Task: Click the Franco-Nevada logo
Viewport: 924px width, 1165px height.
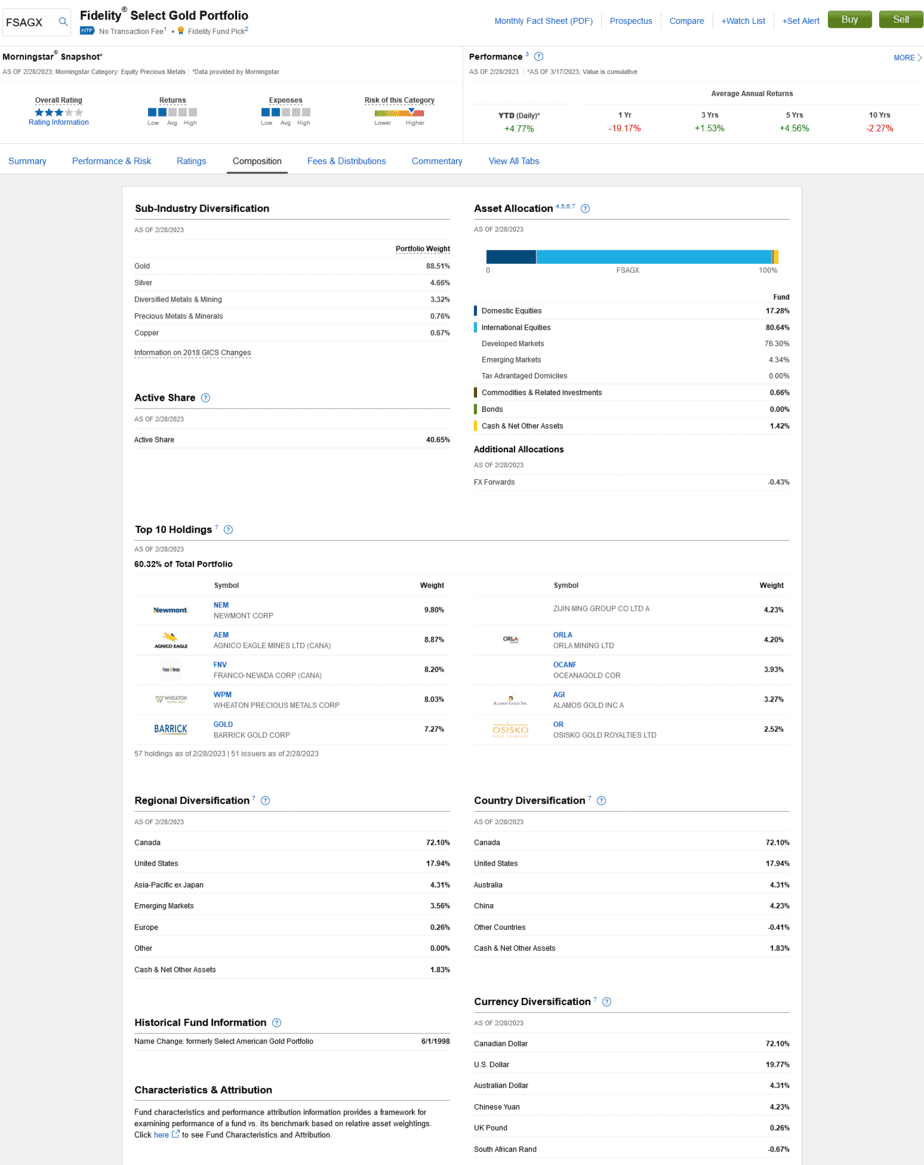Action: (171, 669)
